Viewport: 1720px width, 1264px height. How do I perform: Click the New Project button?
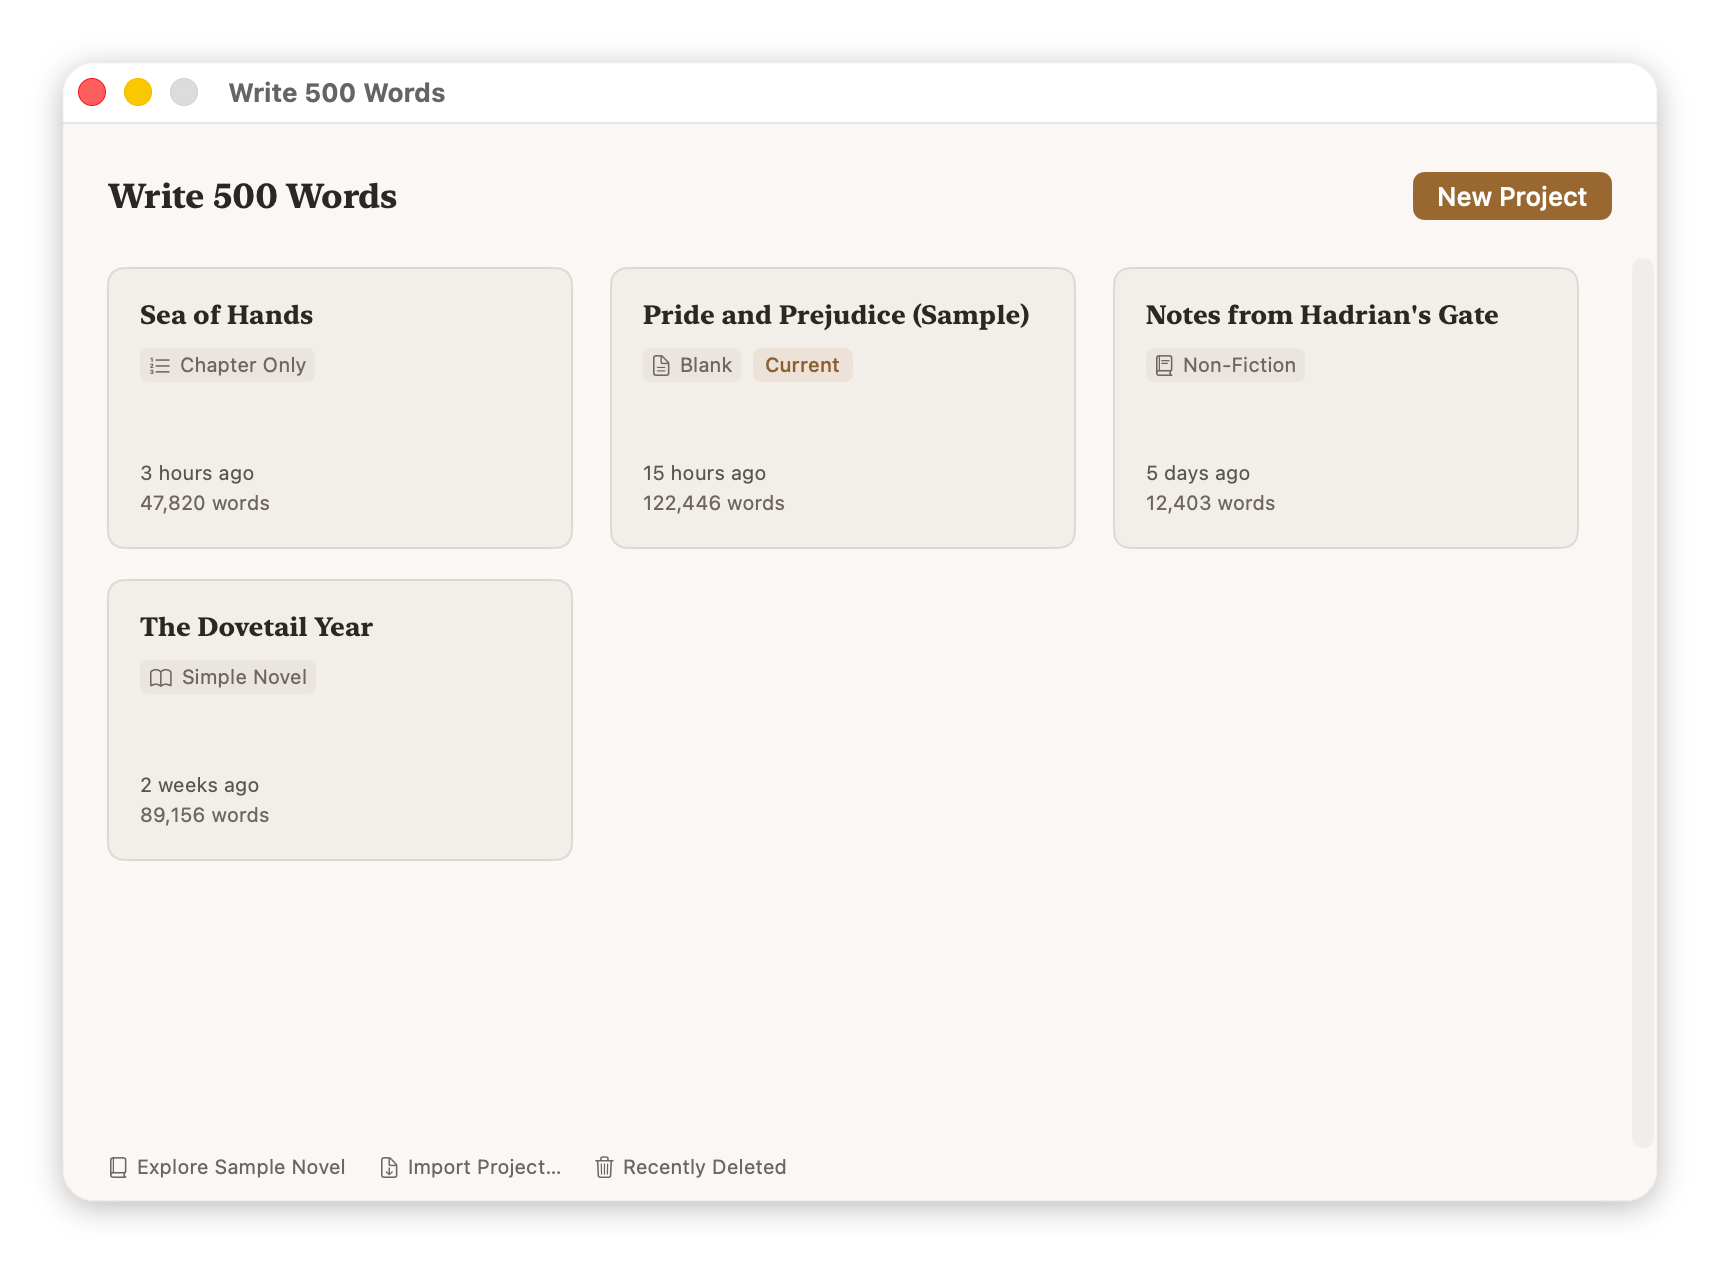tap(1511, 196)
